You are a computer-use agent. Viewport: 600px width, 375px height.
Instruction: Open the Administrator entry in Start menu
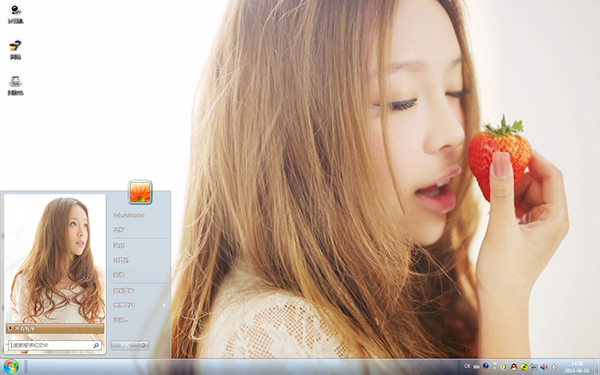pos(129,215)
